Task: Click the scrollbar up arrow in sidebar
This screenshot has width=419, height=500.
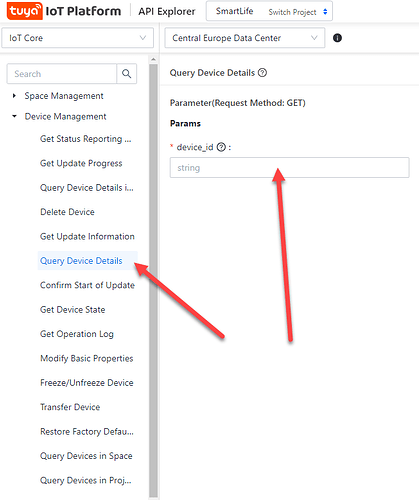Action: [153, 59]
